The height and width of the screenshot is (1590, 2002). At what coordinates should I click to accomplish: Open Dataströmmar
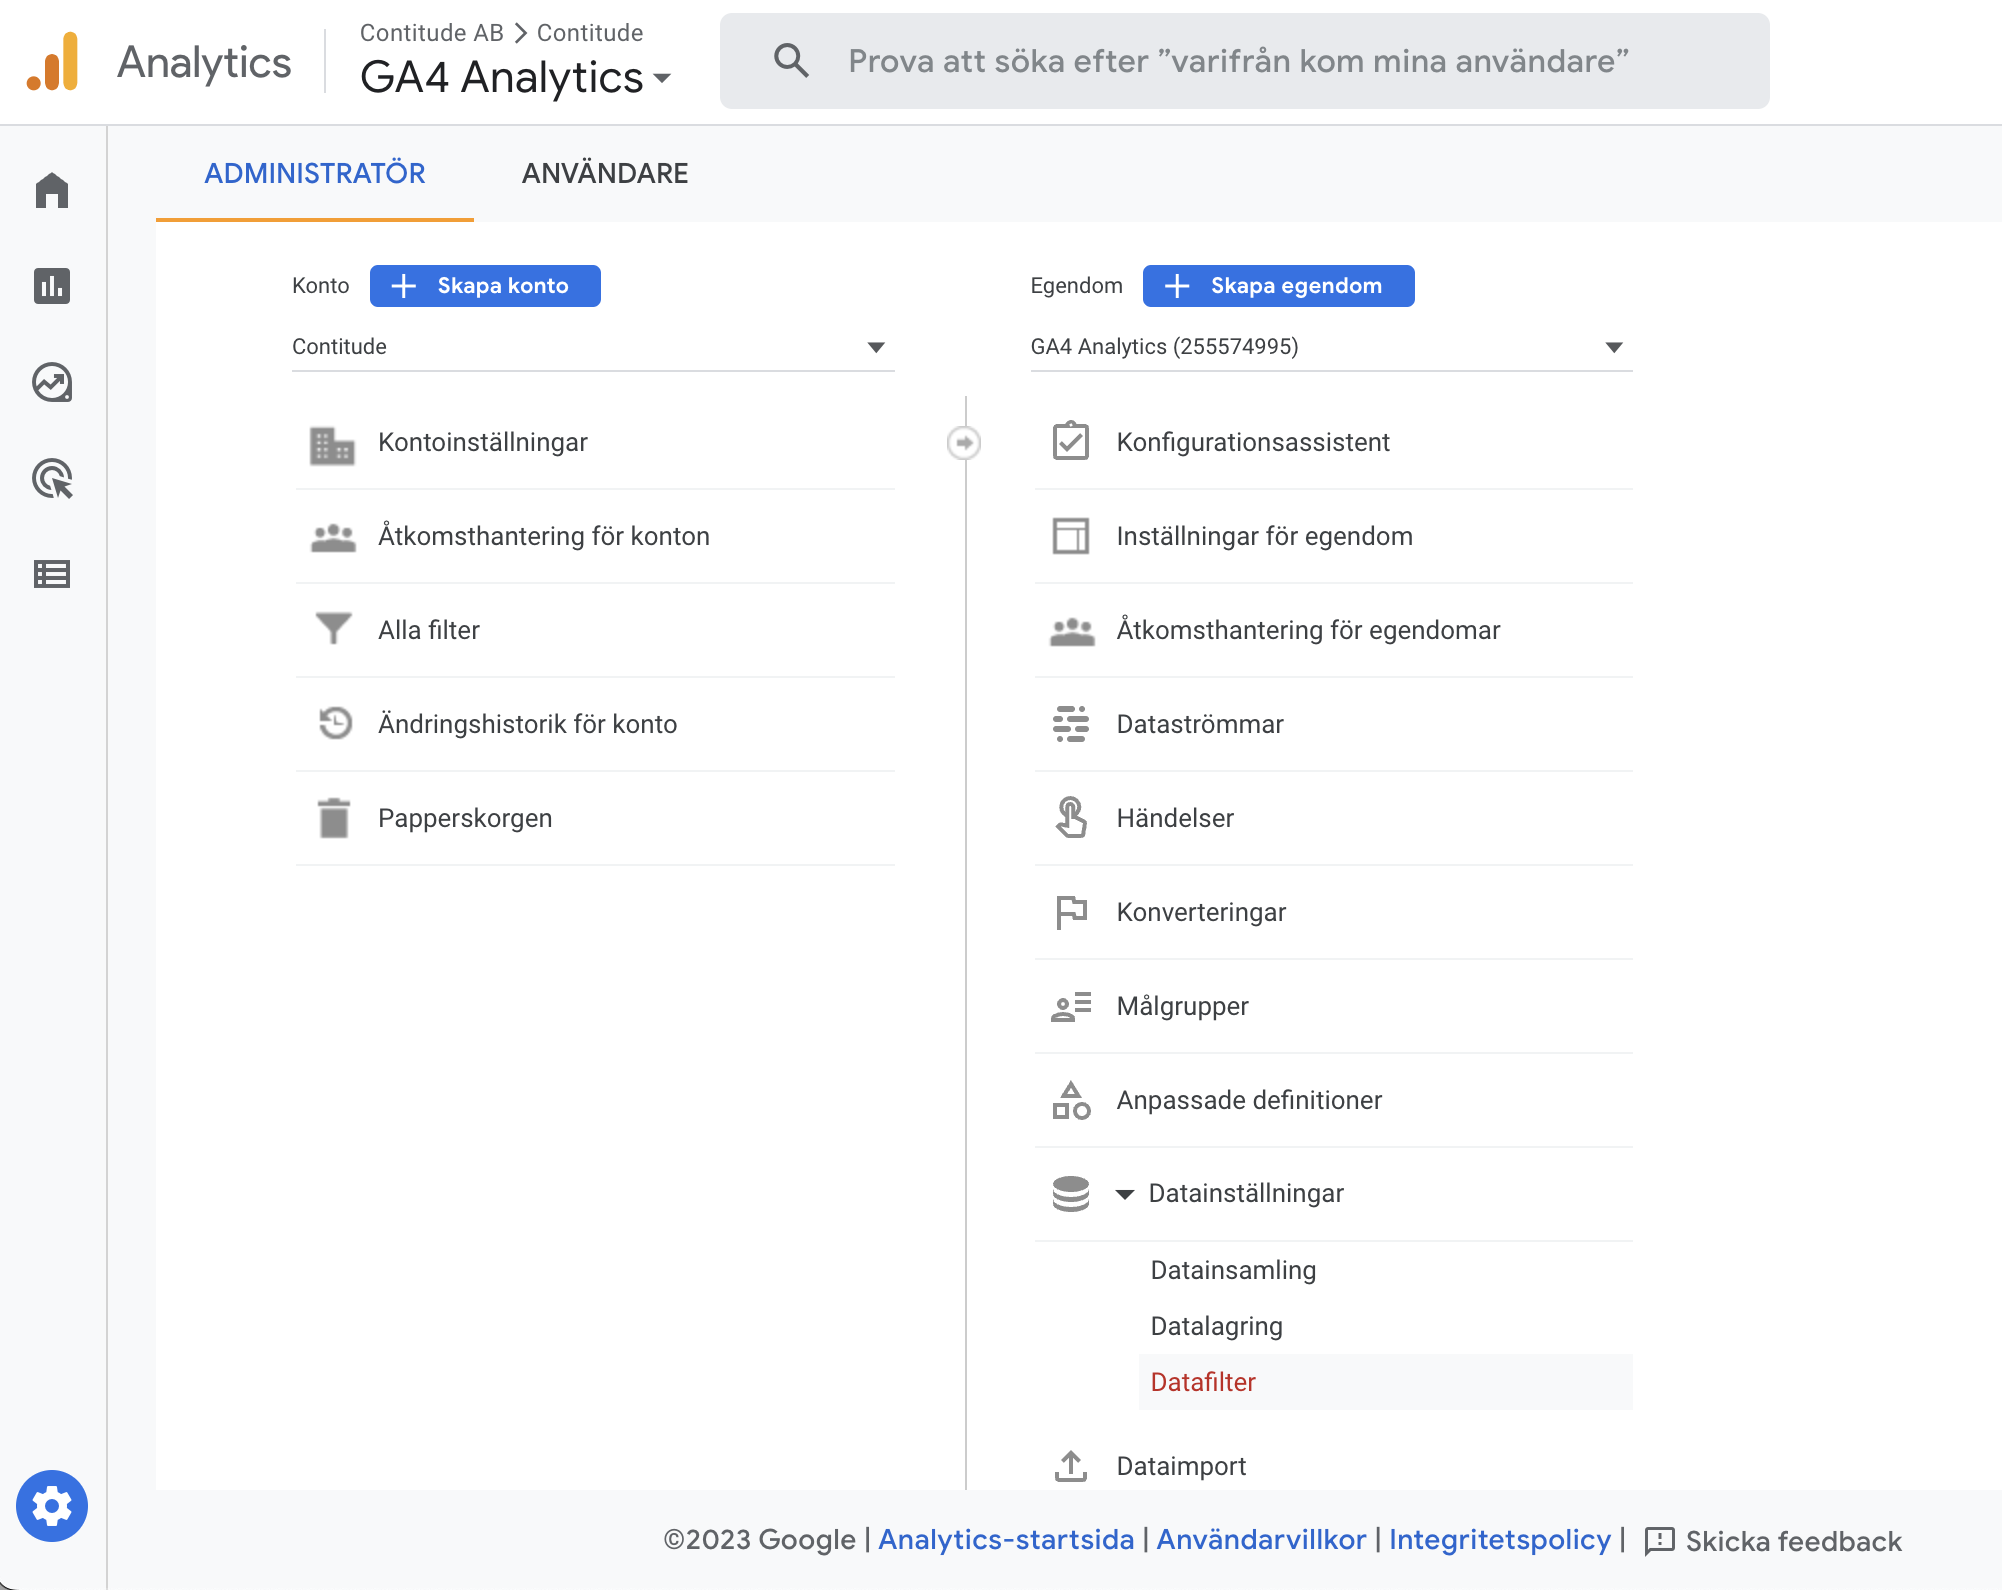tap(1333, 725)
